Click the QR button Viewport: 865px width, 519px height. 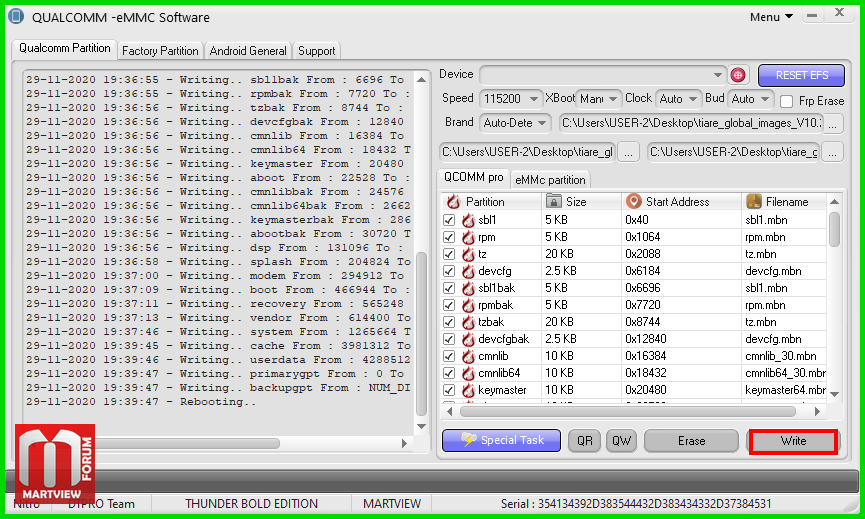point(584,441)
